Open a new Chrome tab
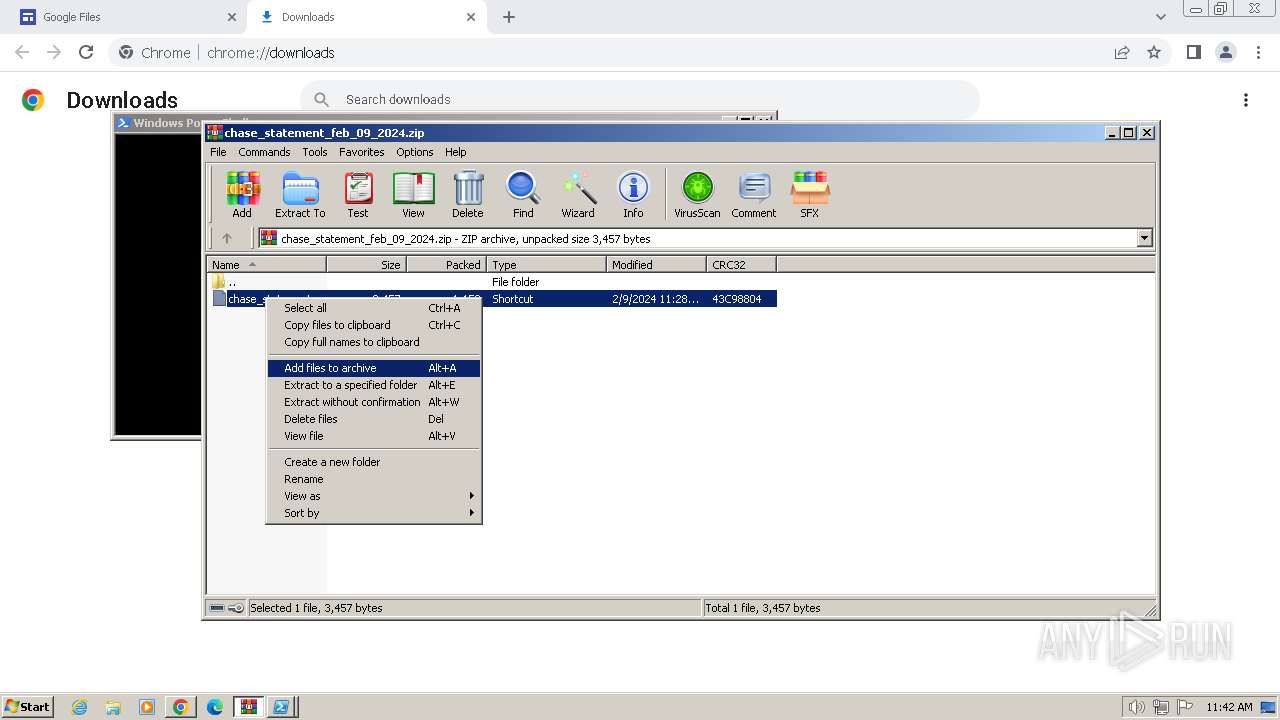The width and height of the screenshot is (1280, 720). tap(509, 17)
